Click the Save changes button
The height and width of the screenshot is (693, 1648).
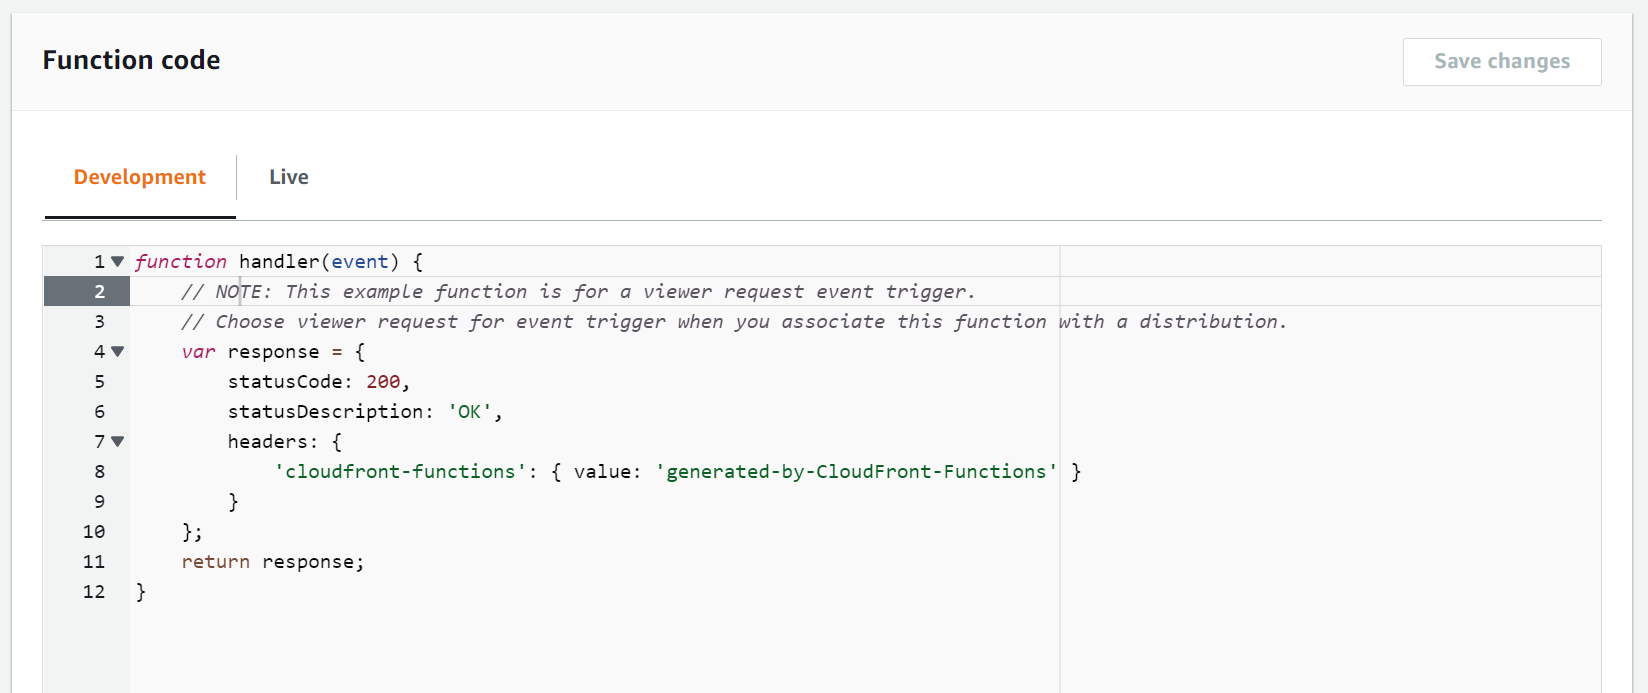(x=1501, y=62)
